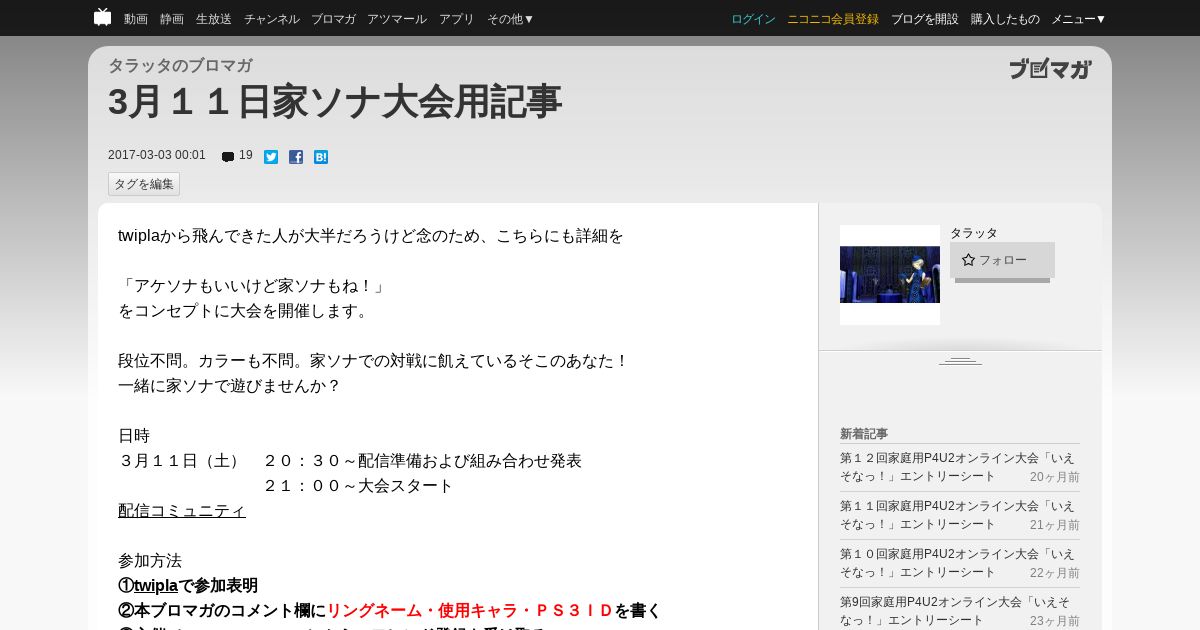
Task: Open the 配信コミュニティ link
Action: (x=182, y=511)
